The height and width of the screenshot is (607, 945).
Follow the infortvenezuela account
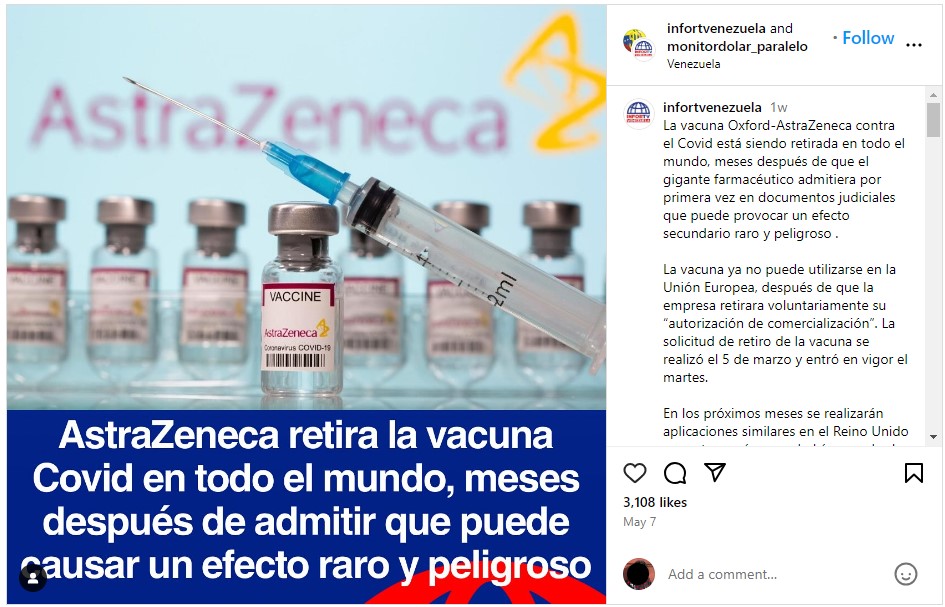(867, 38)
